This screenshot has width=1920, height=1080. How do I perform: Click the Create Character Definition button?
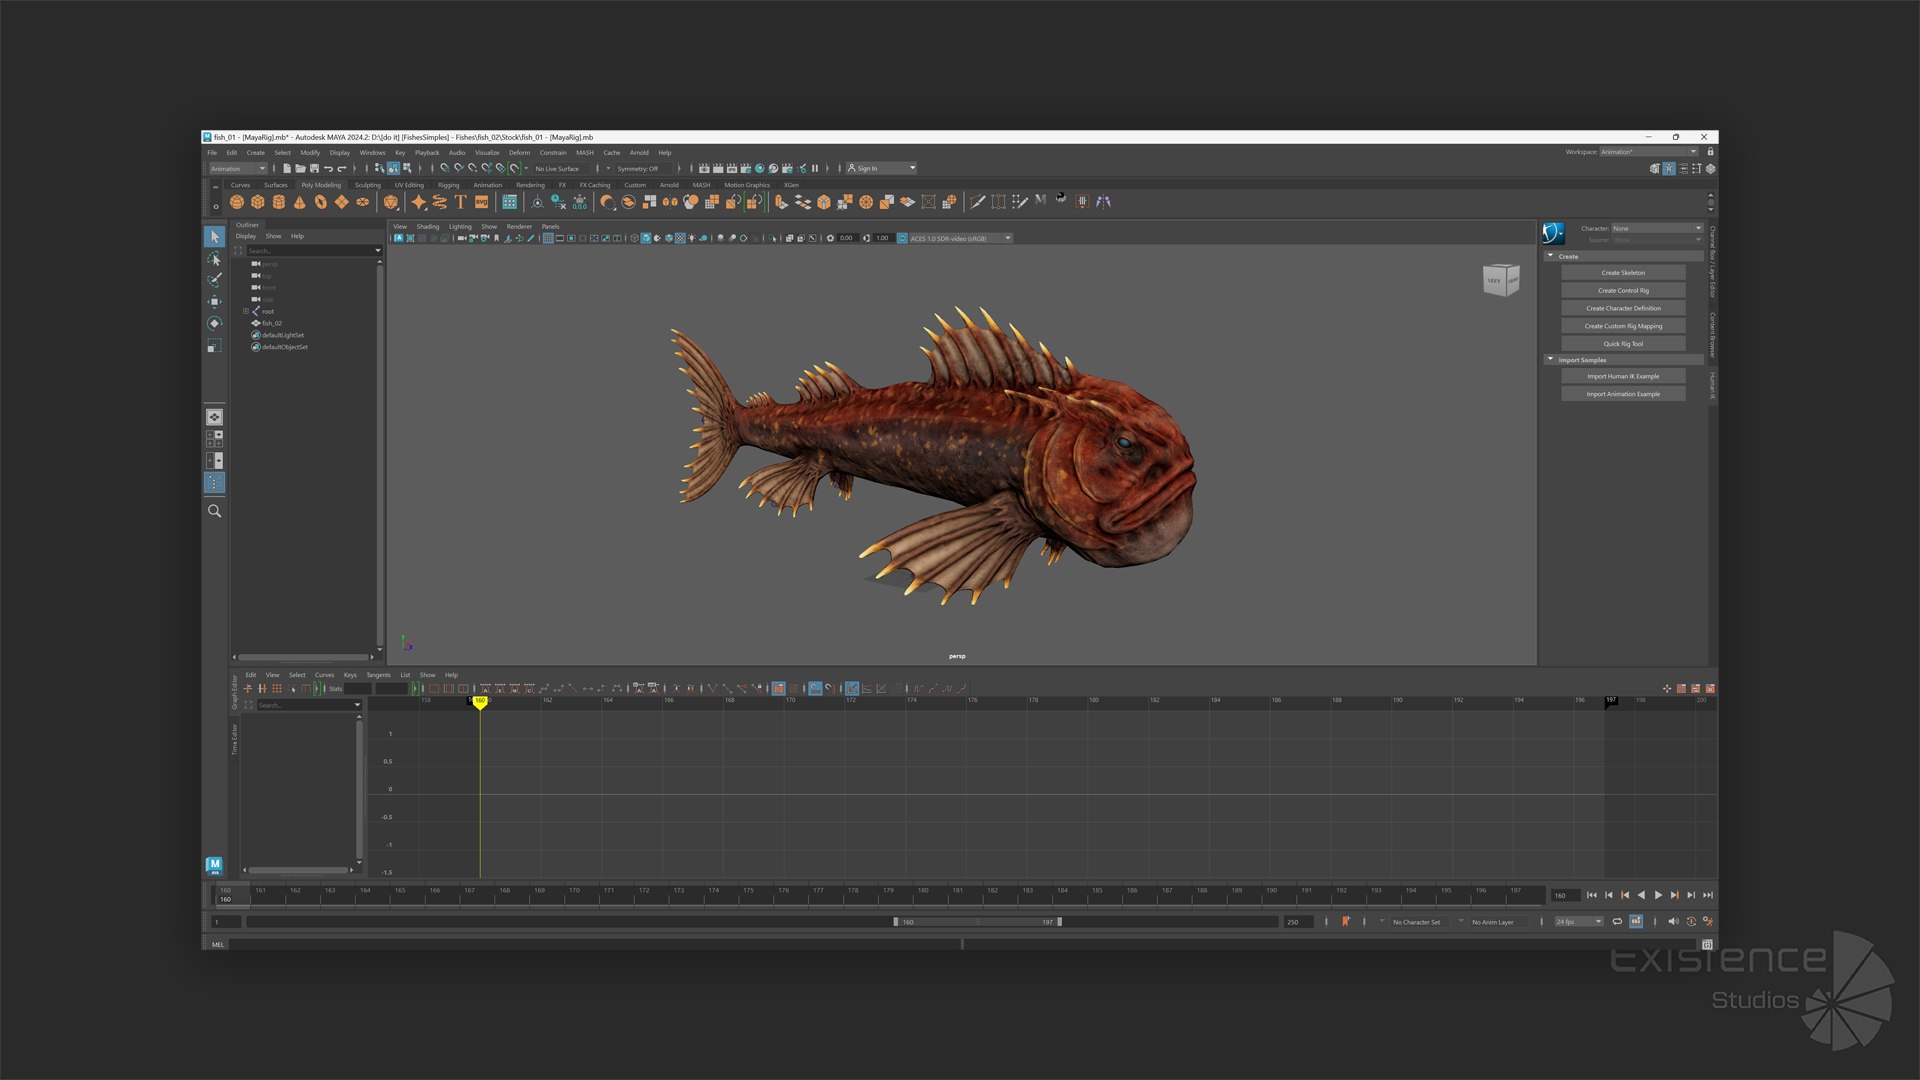(x=1623, y=309)
